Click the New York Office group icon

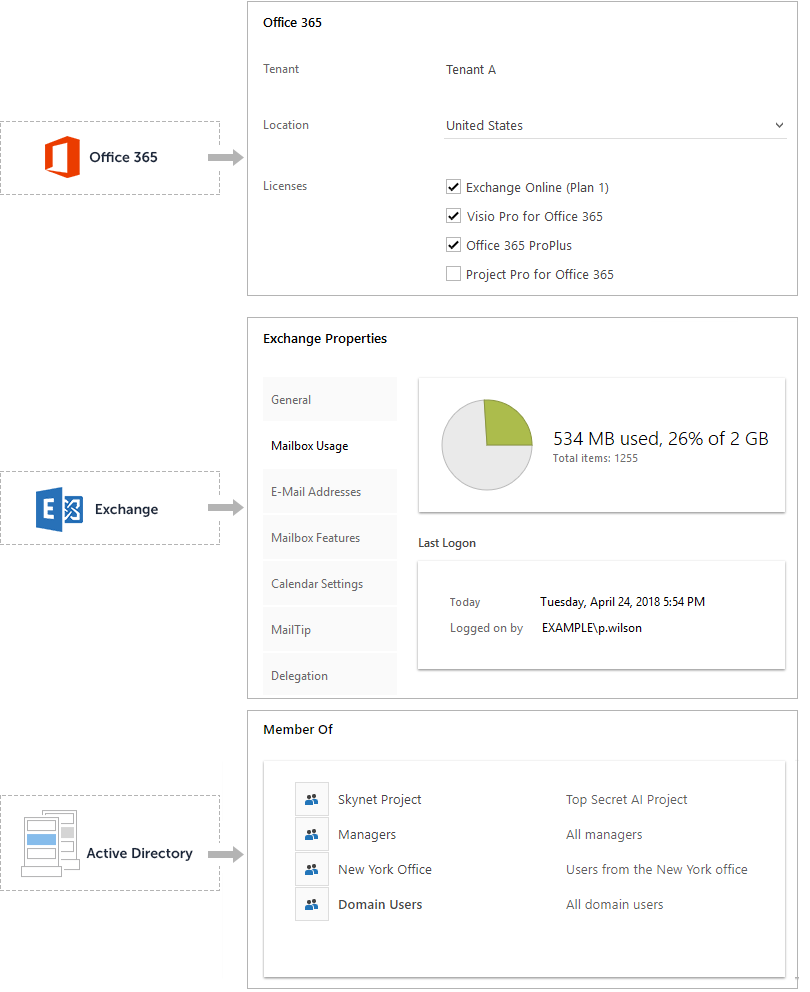[x=311, y=869]
